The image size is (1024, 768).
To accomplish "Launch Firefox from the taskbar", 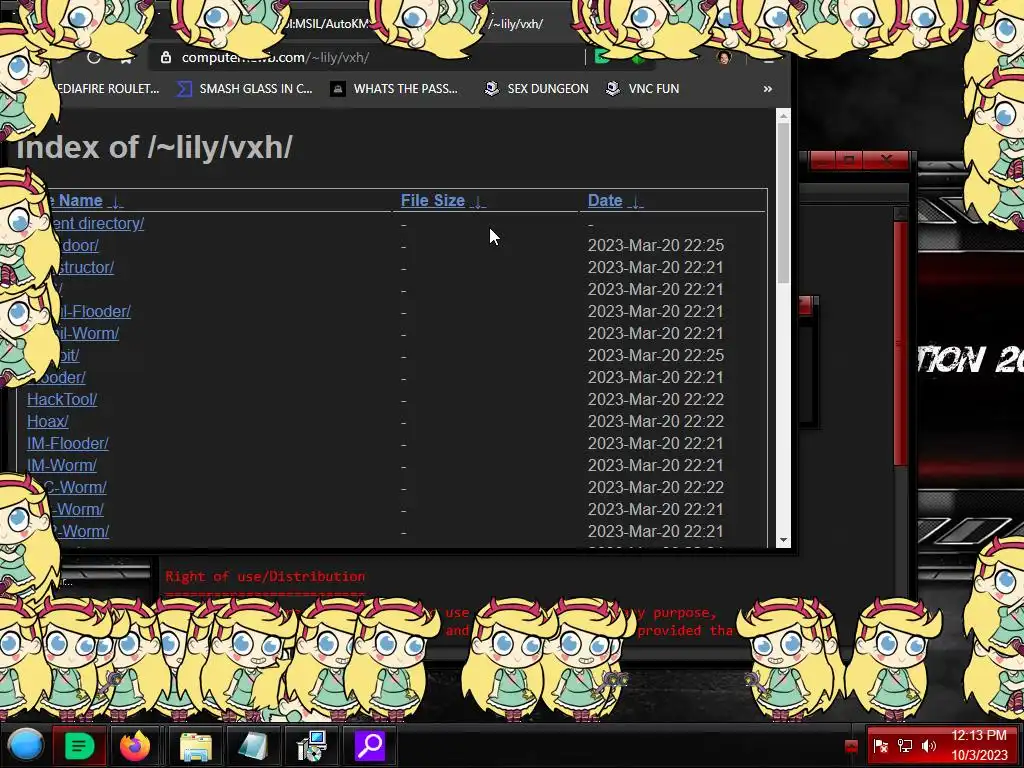I will (x=135, y=746).
